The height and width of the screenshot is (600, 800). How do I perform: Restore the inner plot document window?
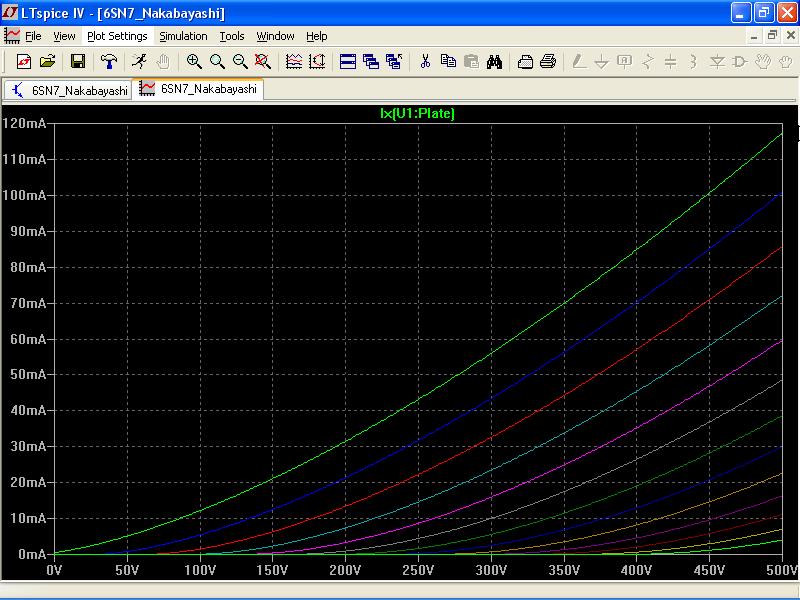pyautogui.click(x=772, y=36)
